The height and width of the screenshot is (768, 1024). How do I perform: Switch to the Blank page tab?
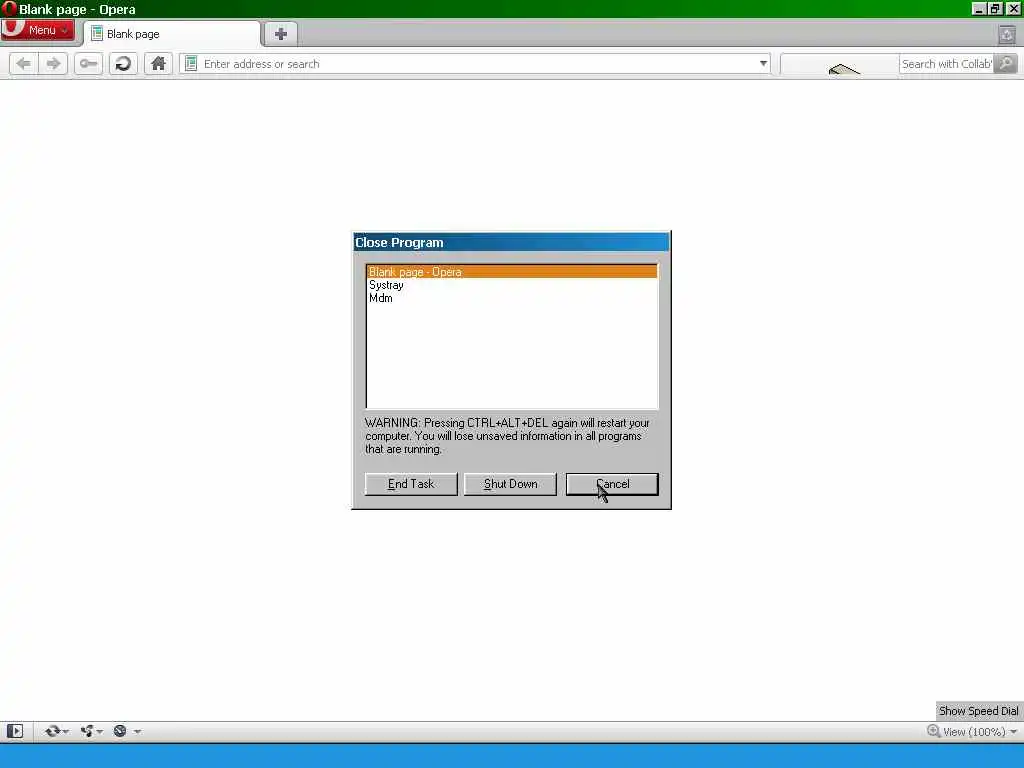pyautogui.click(x=172, y=34)
